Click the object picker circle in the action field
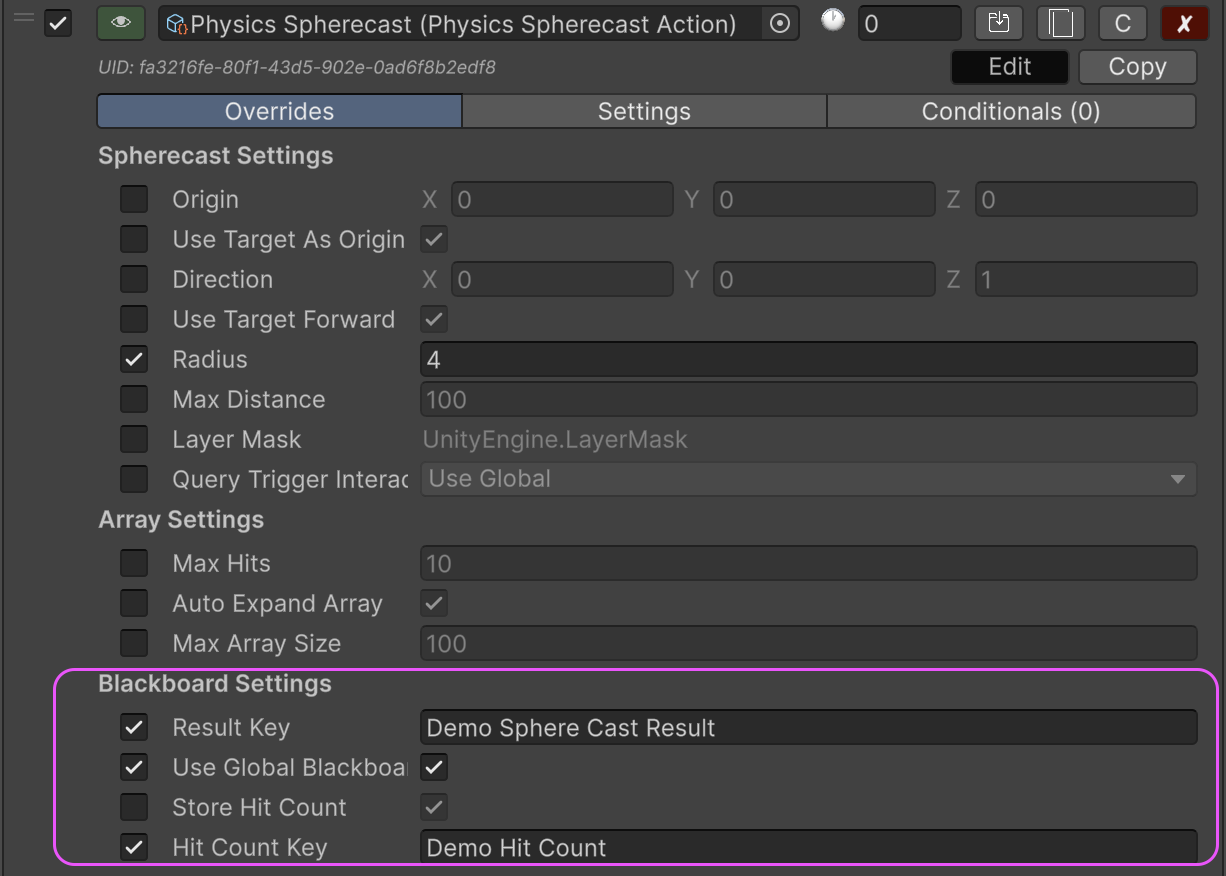1226x876 pixels. pos(779,24)
